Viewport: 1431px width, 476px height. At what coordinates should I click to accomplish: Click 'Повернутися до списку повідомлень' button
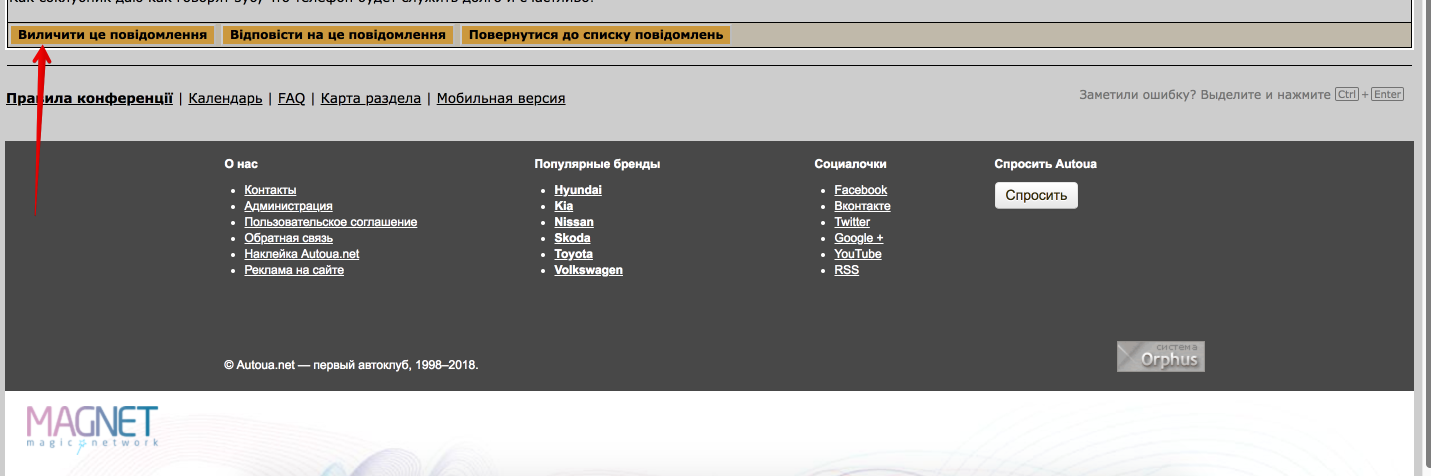[x=595, y=35]
